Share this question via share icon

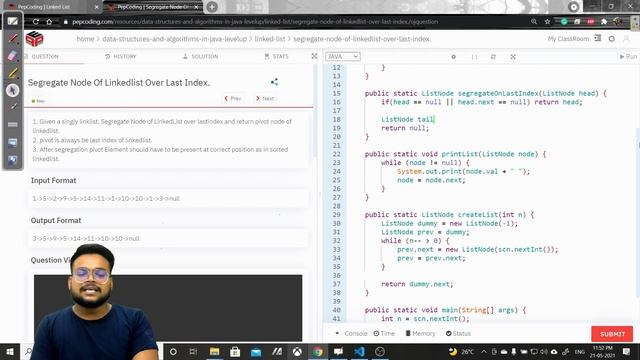pos(274,82)
